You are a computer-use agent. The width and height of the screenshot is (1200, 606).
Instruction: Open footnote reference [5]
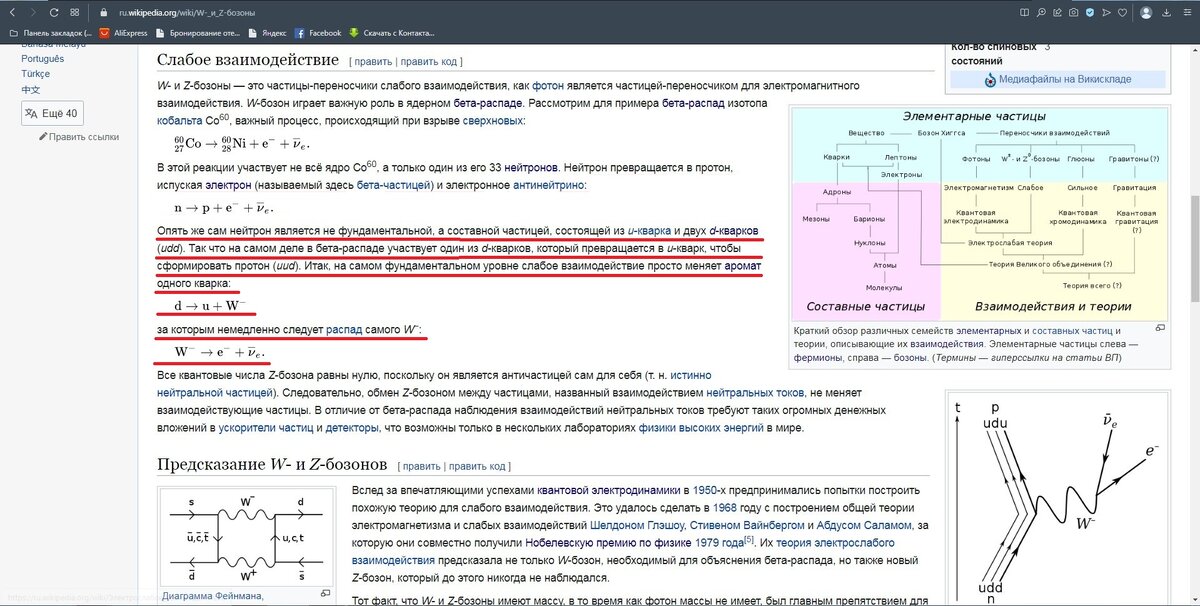point(748,539)
